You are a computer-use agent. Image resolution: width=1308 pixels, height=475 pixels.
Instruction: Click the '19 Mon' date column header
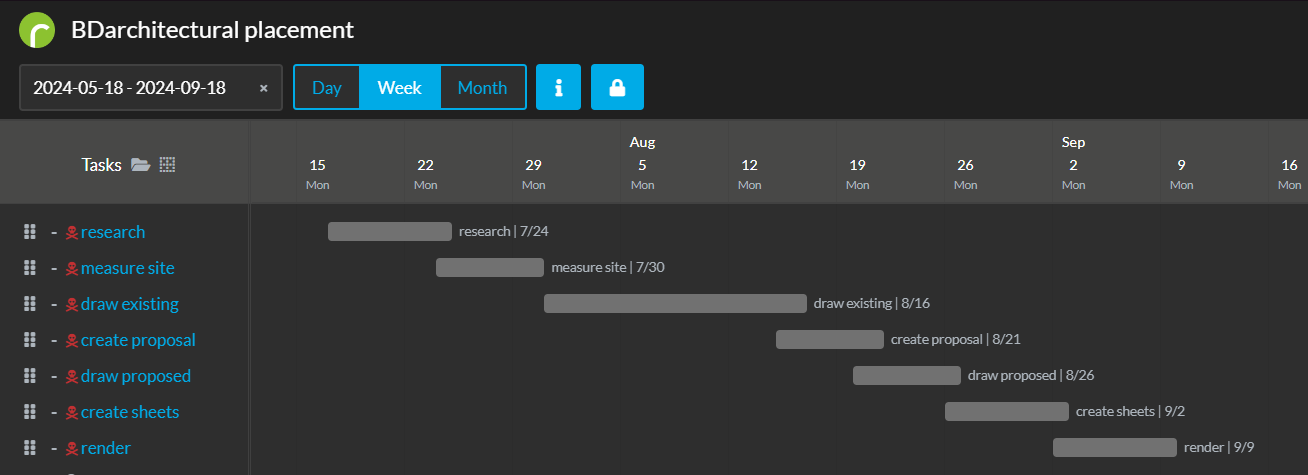pos(857,174)
